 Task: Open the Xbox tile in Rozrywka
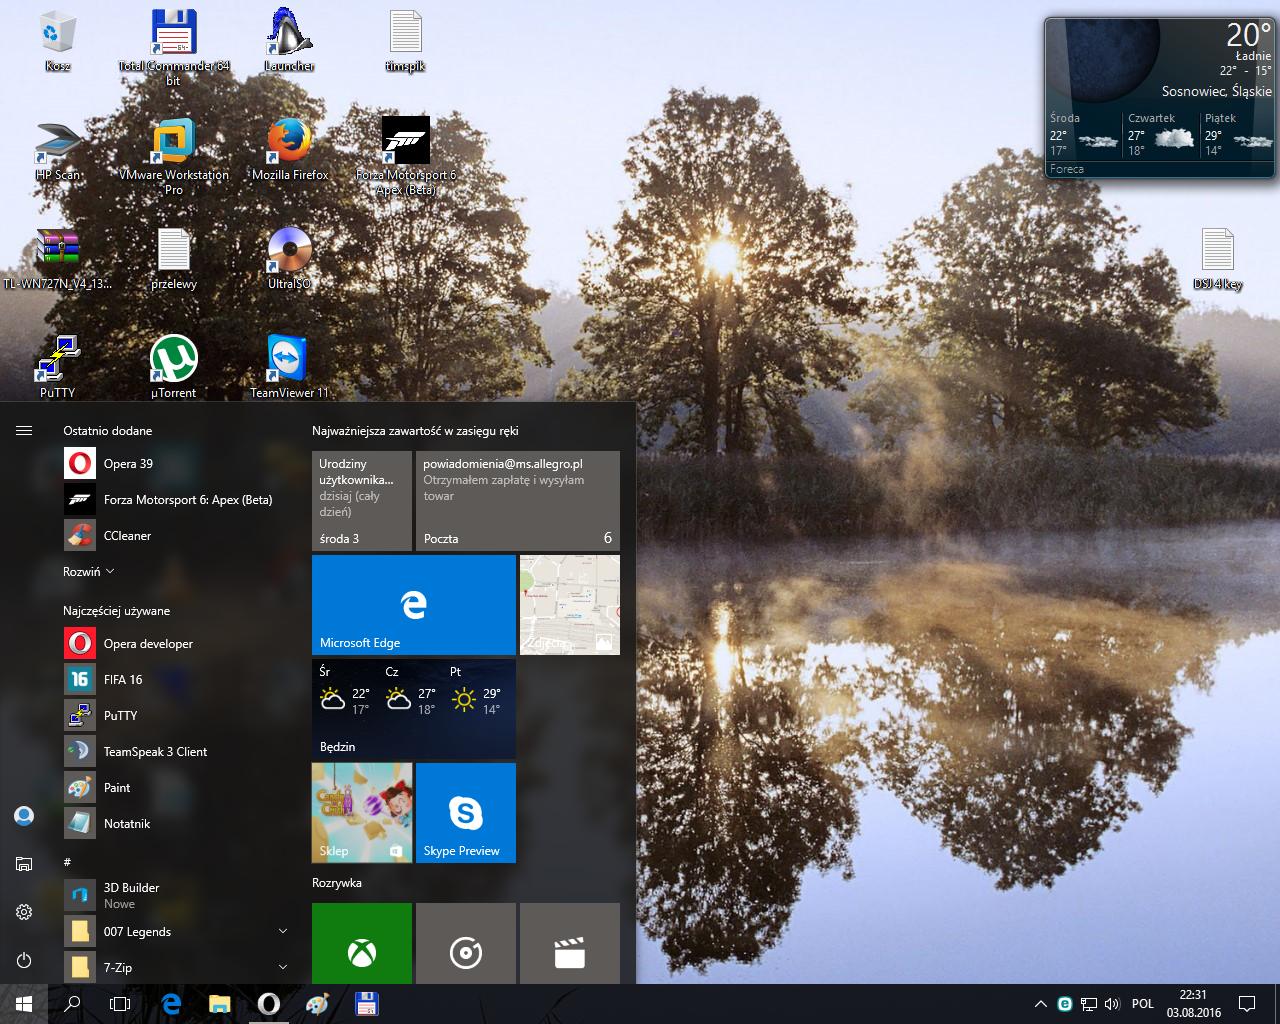361,943
